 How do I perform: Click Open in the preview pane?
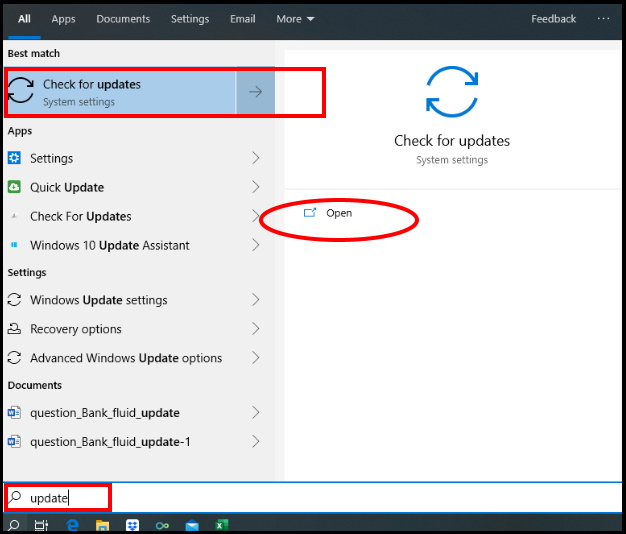[x=339, y=213]
